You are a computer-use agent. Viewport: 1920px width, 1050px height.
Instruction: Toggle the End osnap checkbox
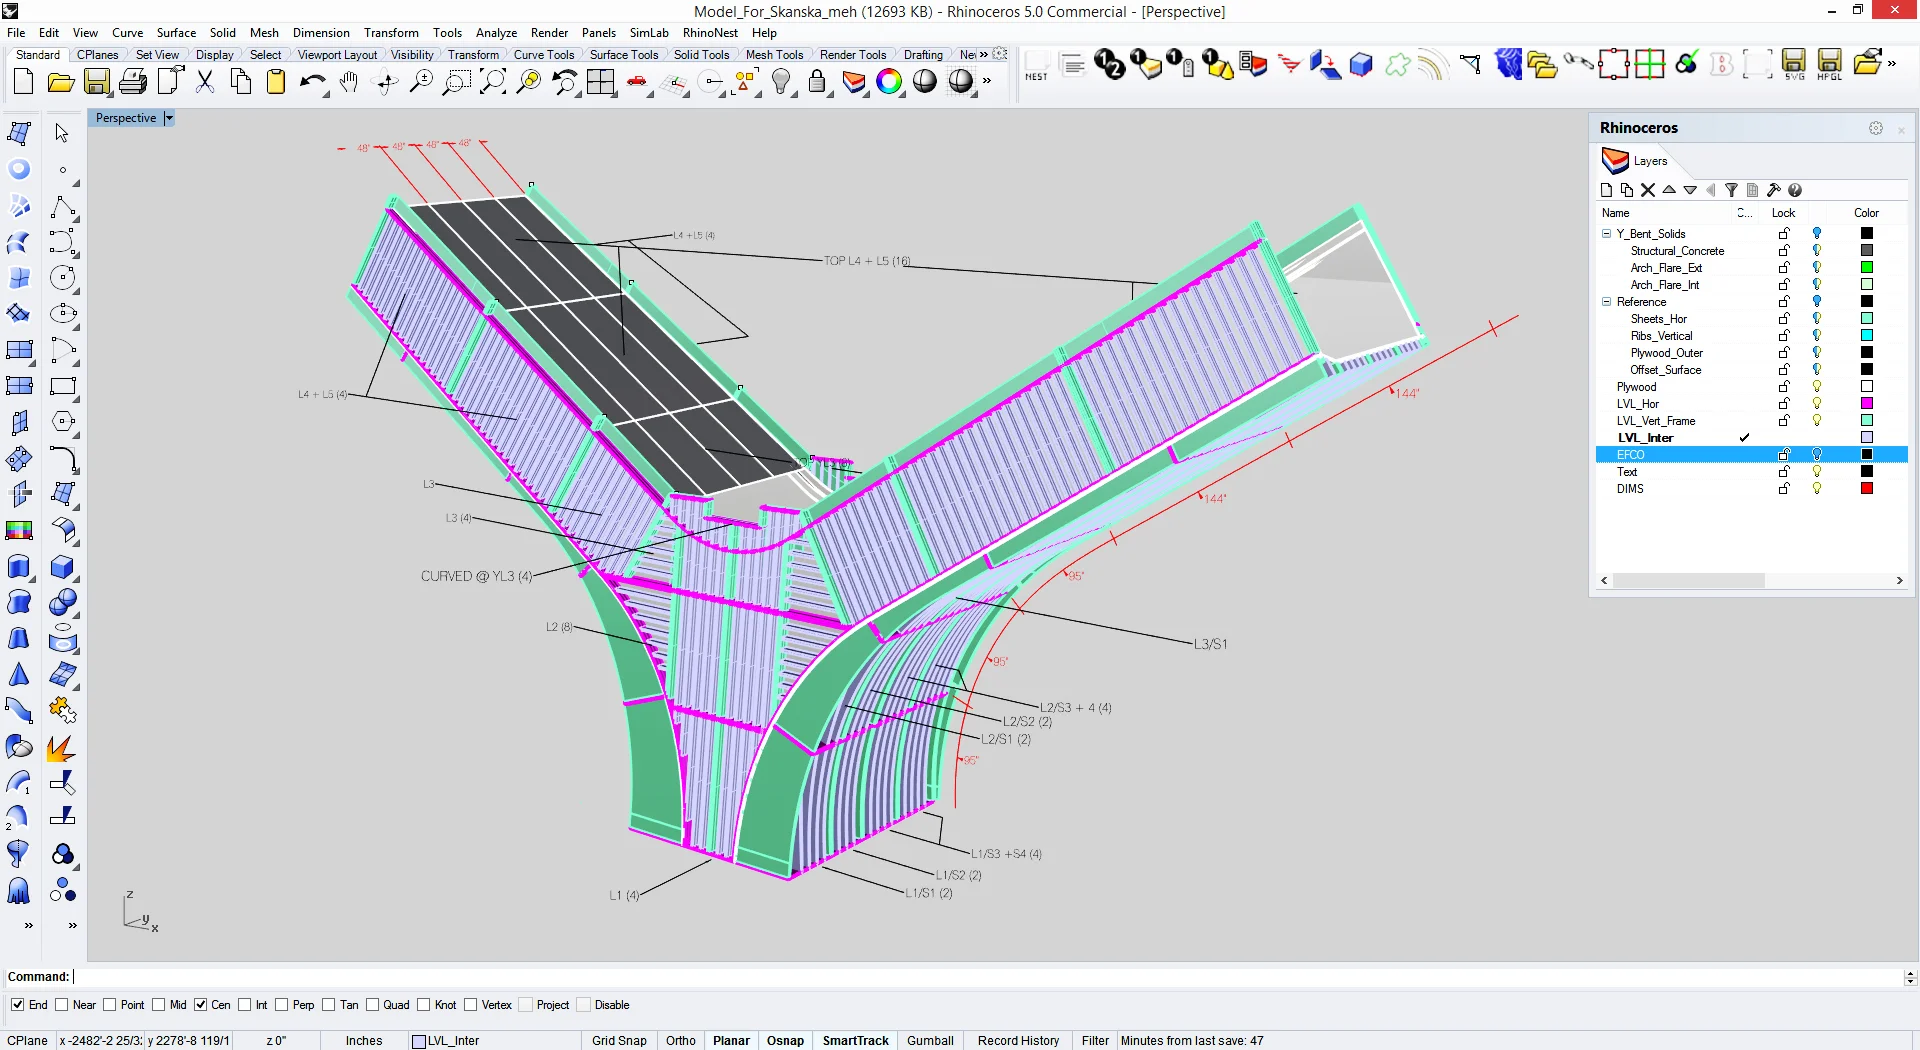(x=17, y=1005)
